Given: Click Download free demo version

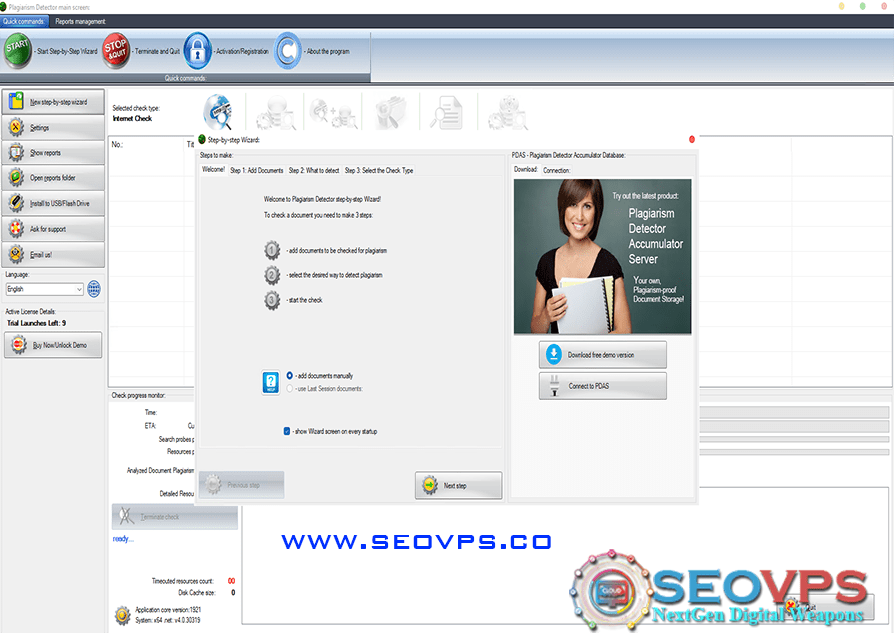Looking at the screenshot, I should click(x=603, y=355).
